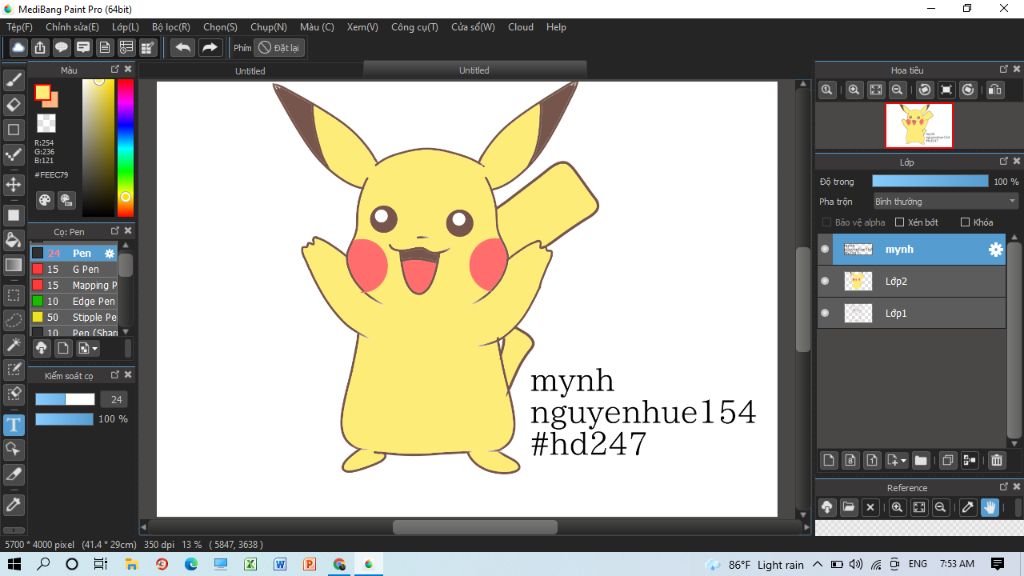Screen dimensions: 1024x576
Task: Delete layer using the trash icon
Action: 997,460
